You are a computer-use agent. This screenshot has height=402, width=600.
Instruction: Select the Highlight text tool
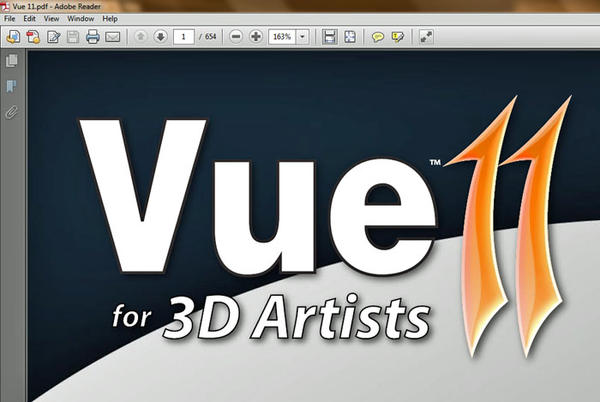click(398, 37)
